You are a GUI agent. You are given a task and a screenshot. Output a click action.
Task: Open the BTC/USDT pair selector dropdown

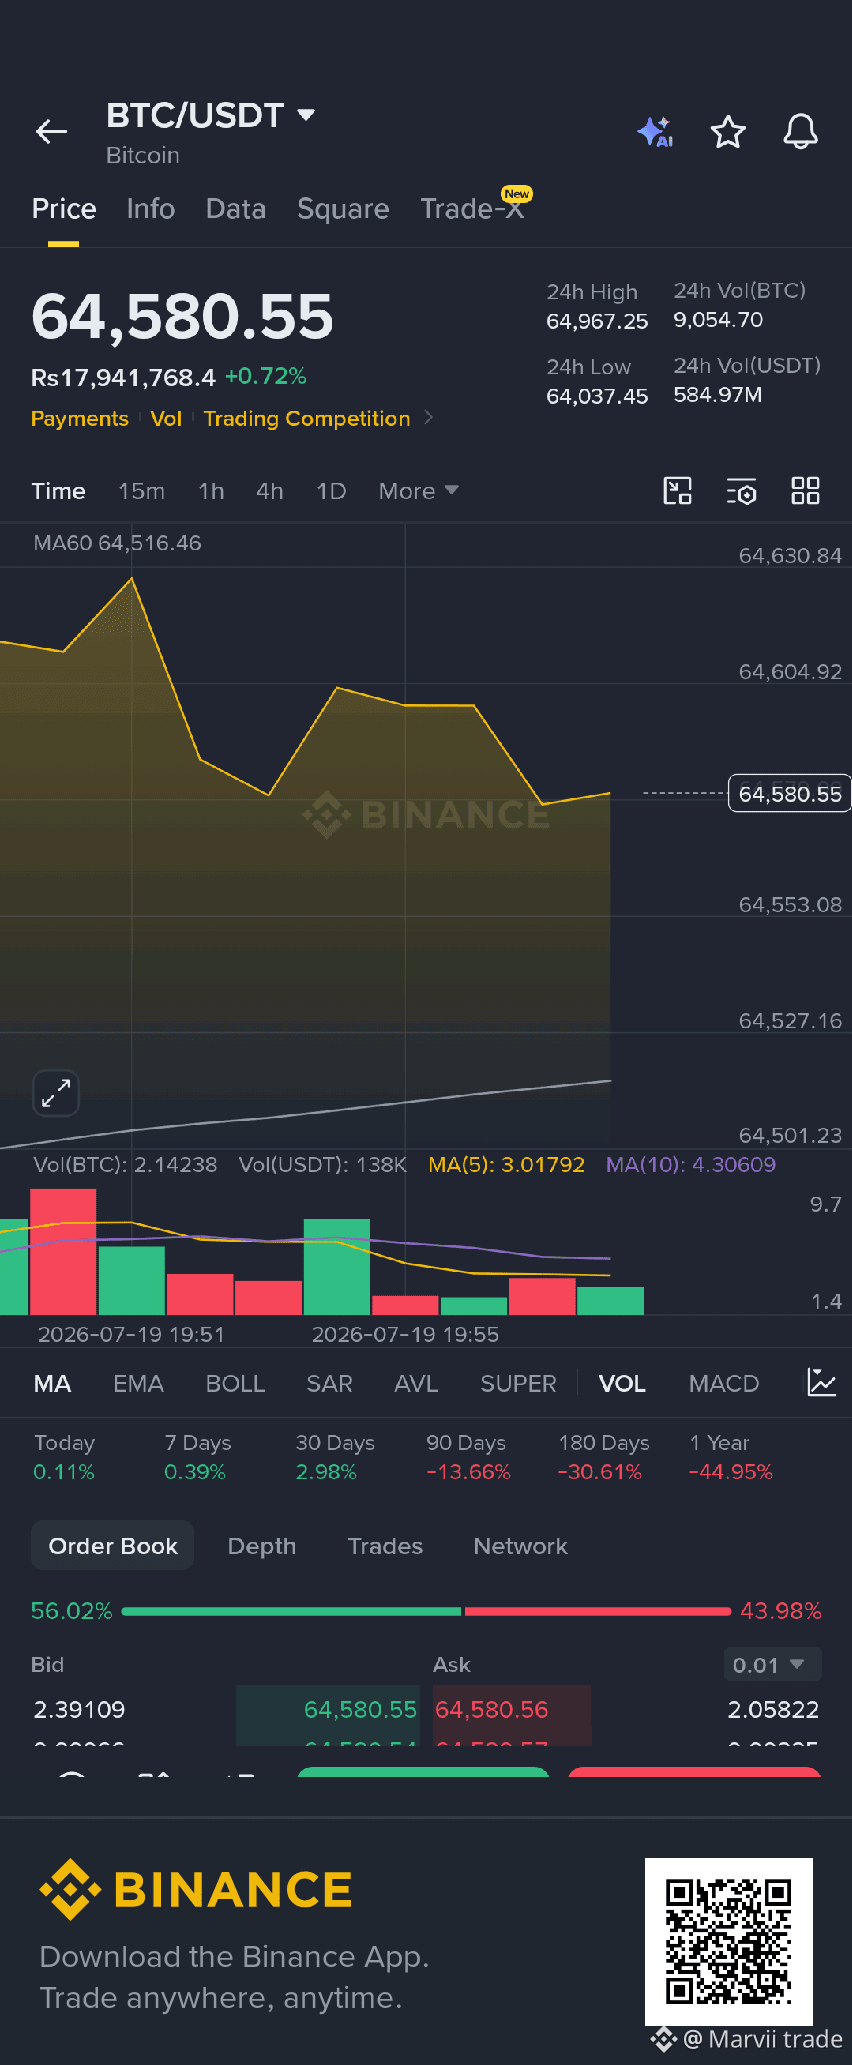[211, 115]
